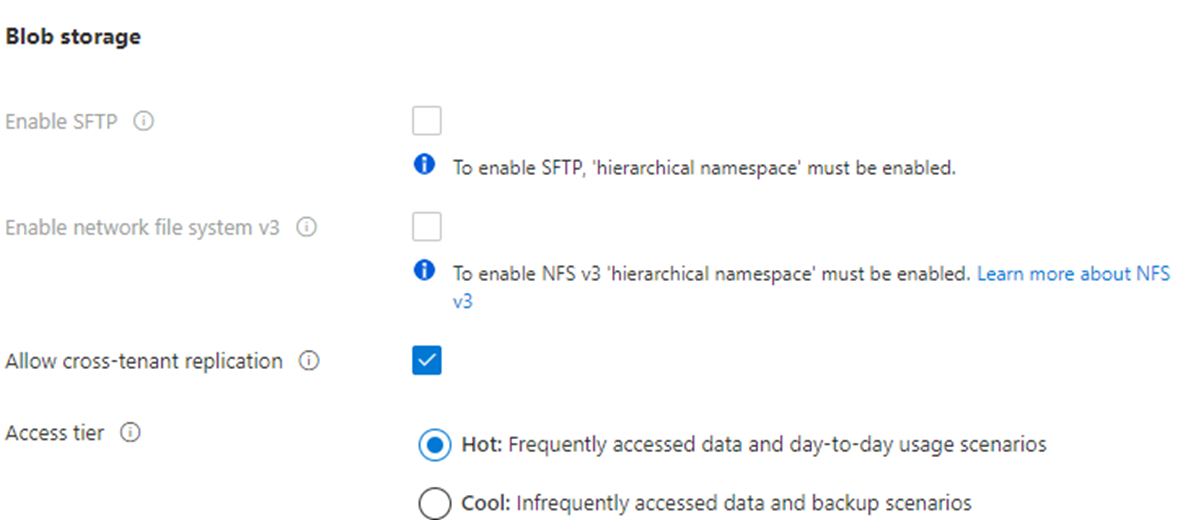This screenshot has width=1183, height=520.
Task: Click the Cool tier description about backup scenarios
Action: click(x=740, y=503)
